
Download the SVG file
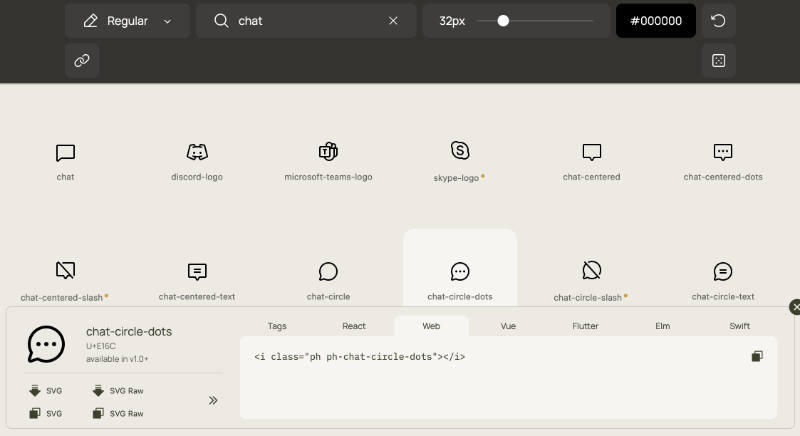pos(45,391)
